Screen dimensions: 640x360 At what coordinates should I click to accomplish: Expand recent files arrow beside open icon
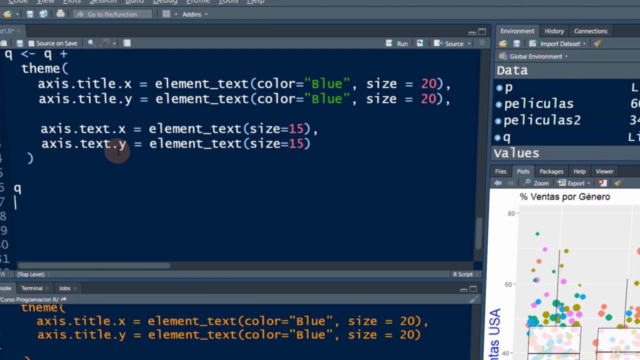click(17, 14)
